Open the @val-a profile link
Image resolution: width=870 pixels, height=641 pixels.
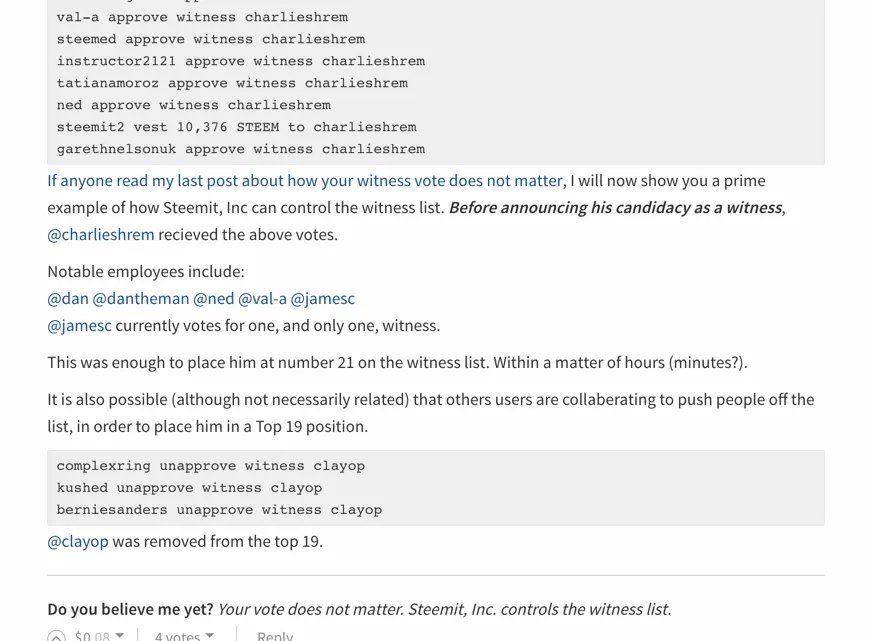click(262, 299)
